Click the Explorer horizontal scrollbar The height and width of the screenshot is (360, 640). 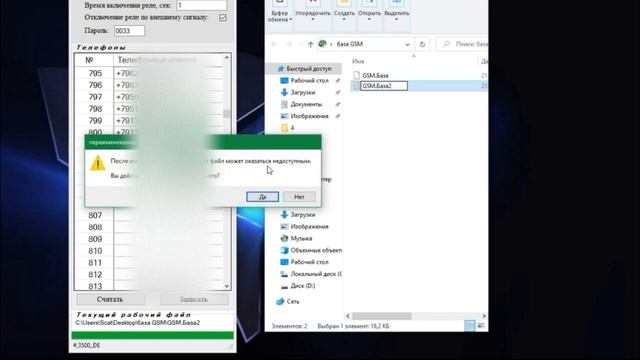pyautogui.click(x=382, y=316)
